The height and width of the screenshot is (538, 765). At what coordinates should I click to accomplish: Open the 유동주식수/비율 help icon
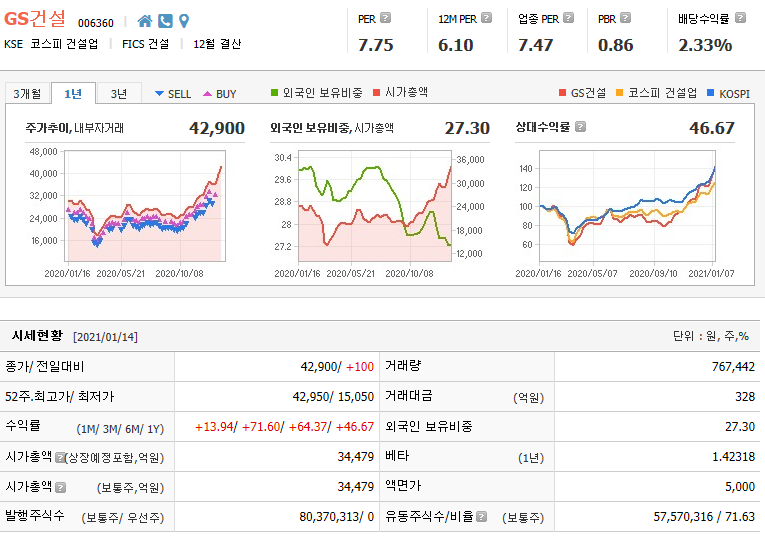point(482,517)
